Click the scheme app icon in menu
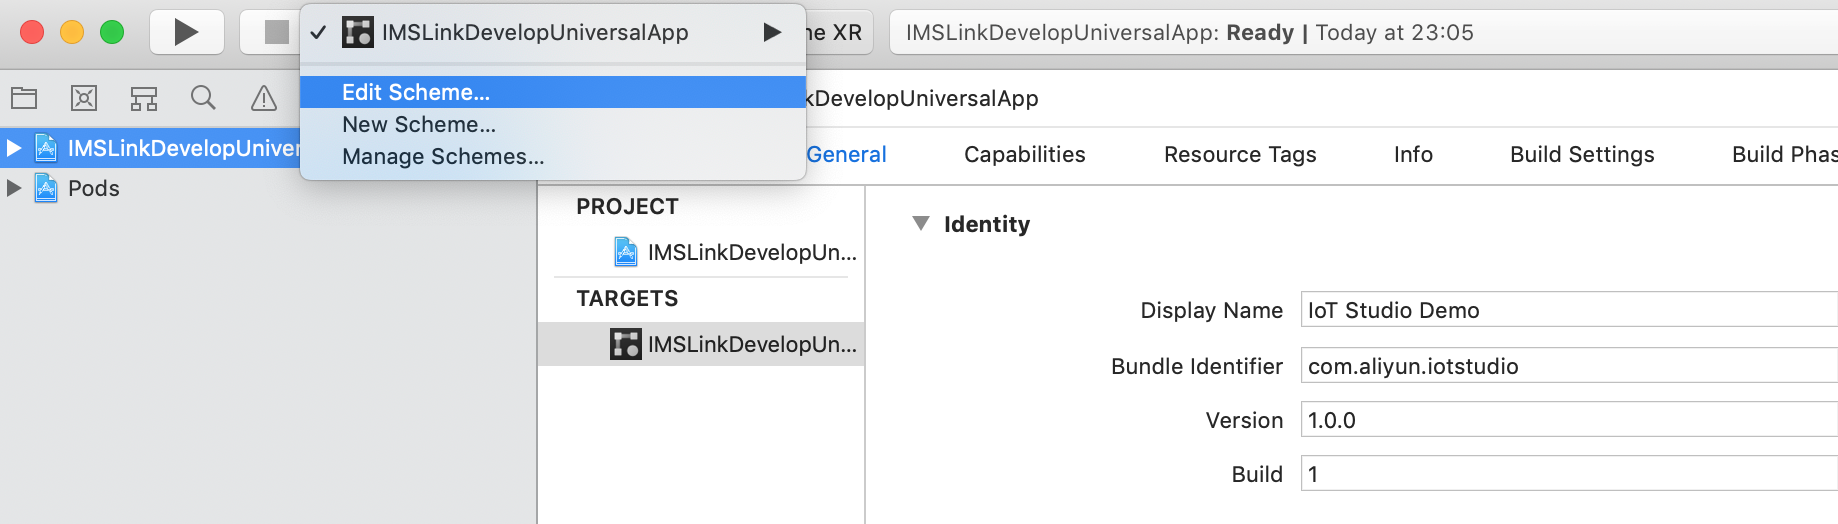The height and width of the screenshot is (524, 1838). click(358, 32)
